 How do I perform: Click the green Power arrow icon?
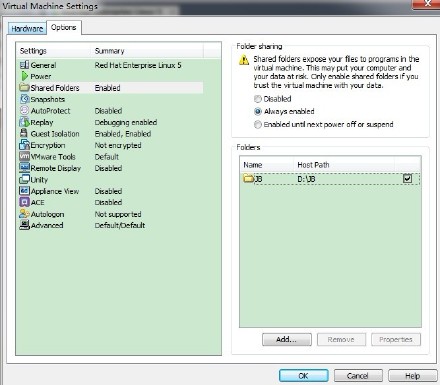pyautogui.click(x=24, y=76)
